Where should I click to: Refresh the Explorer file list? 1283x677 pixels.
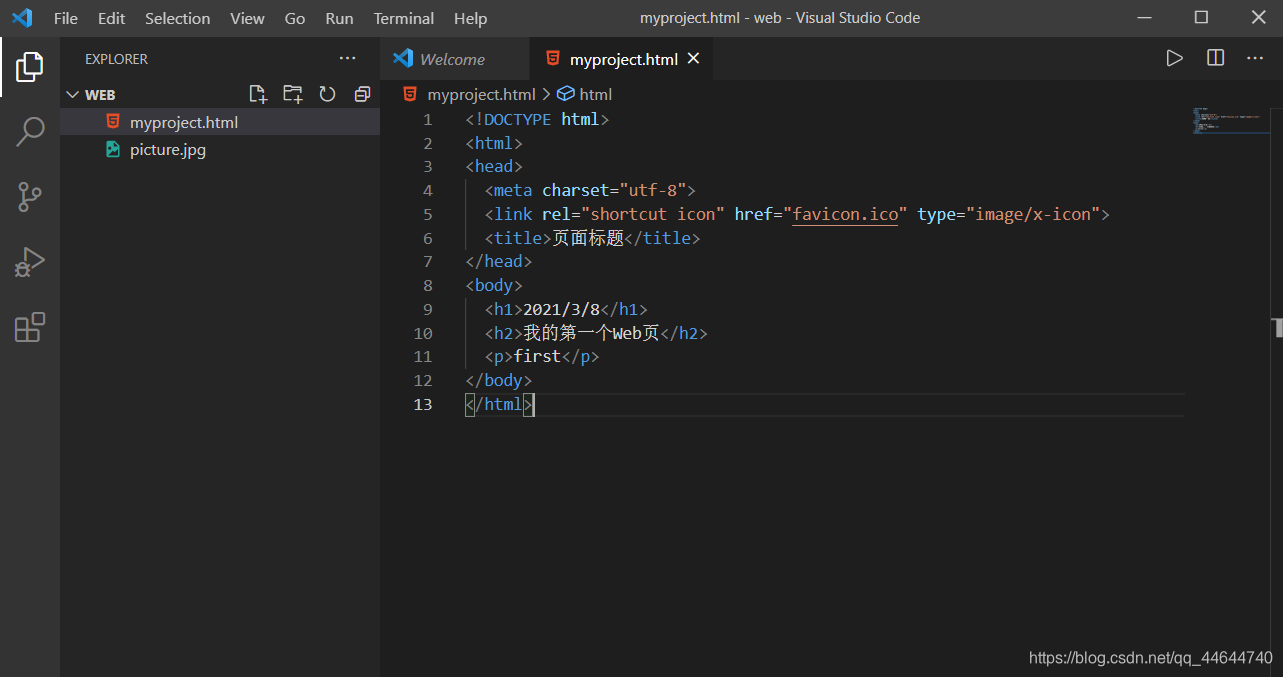[327, 94]
